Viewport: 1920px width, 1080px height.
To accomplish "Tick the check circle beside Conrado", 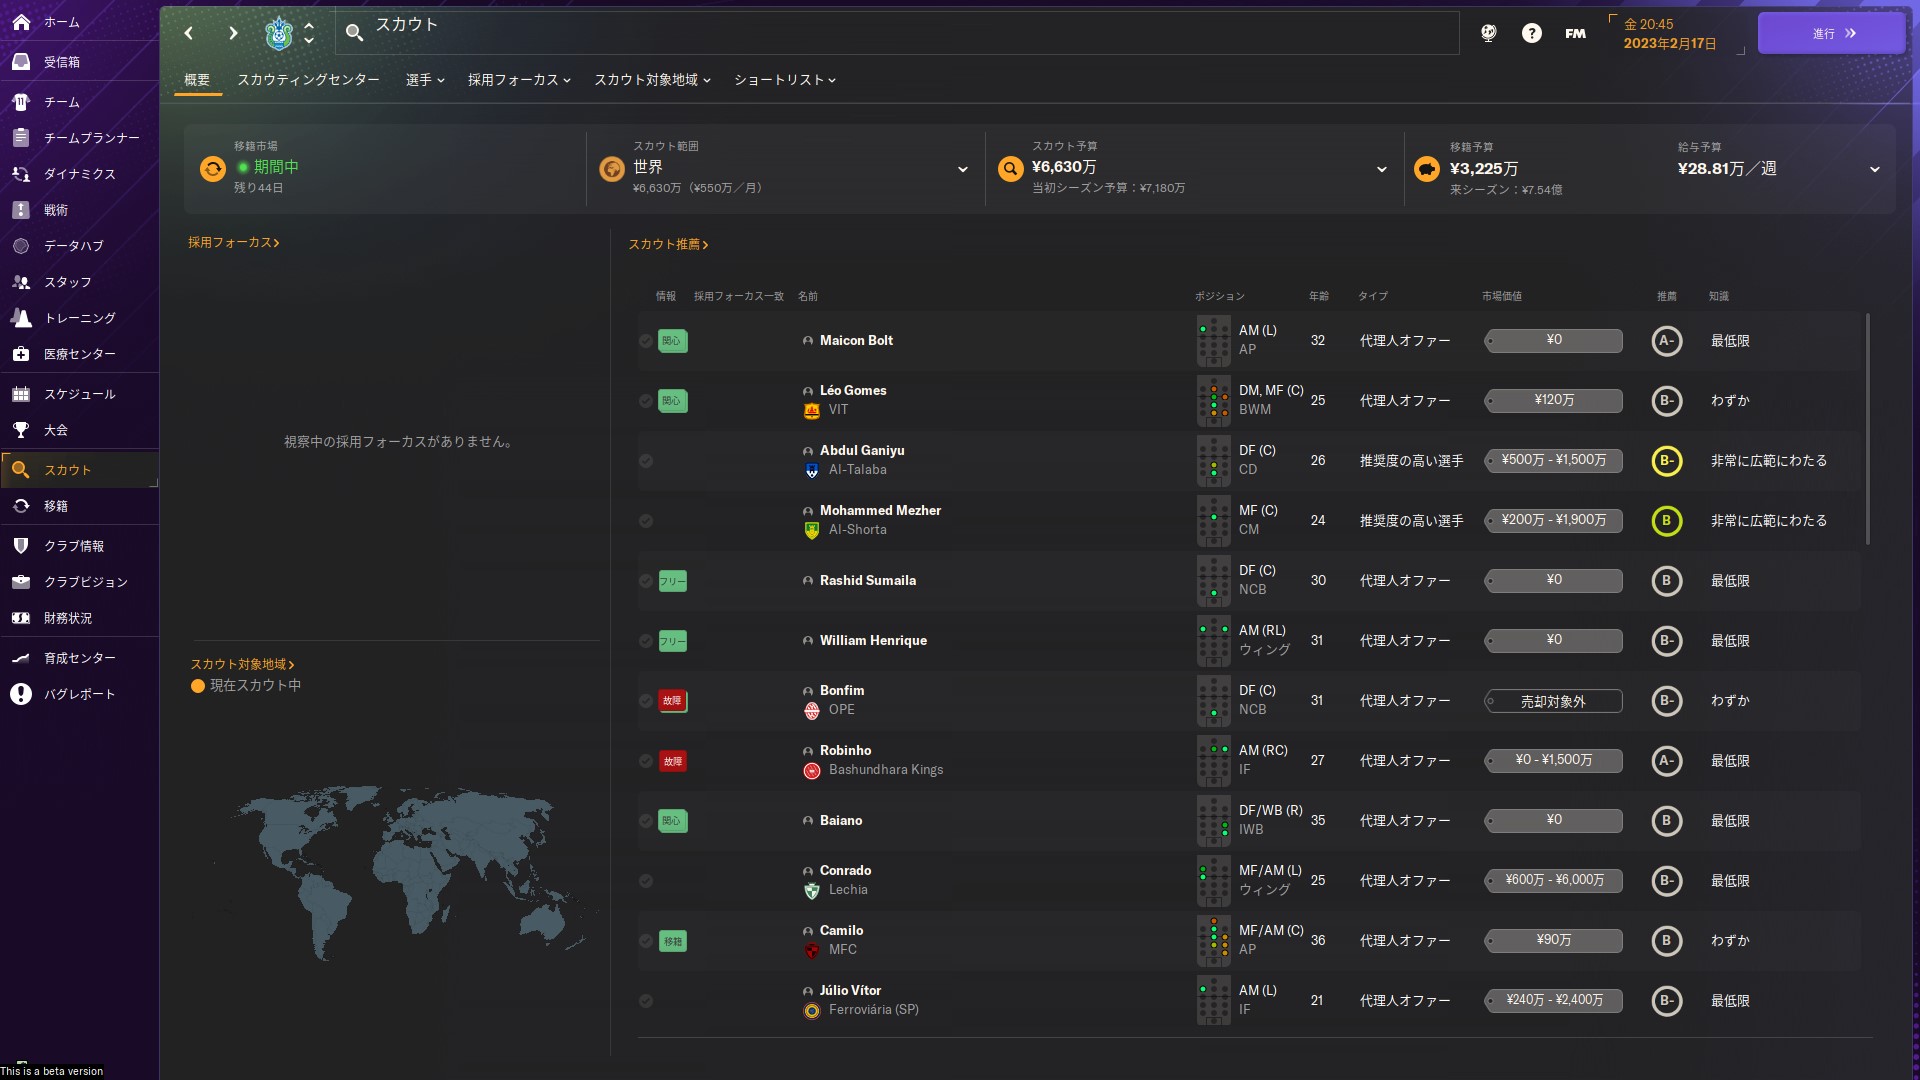I will (x=646, y=881).
